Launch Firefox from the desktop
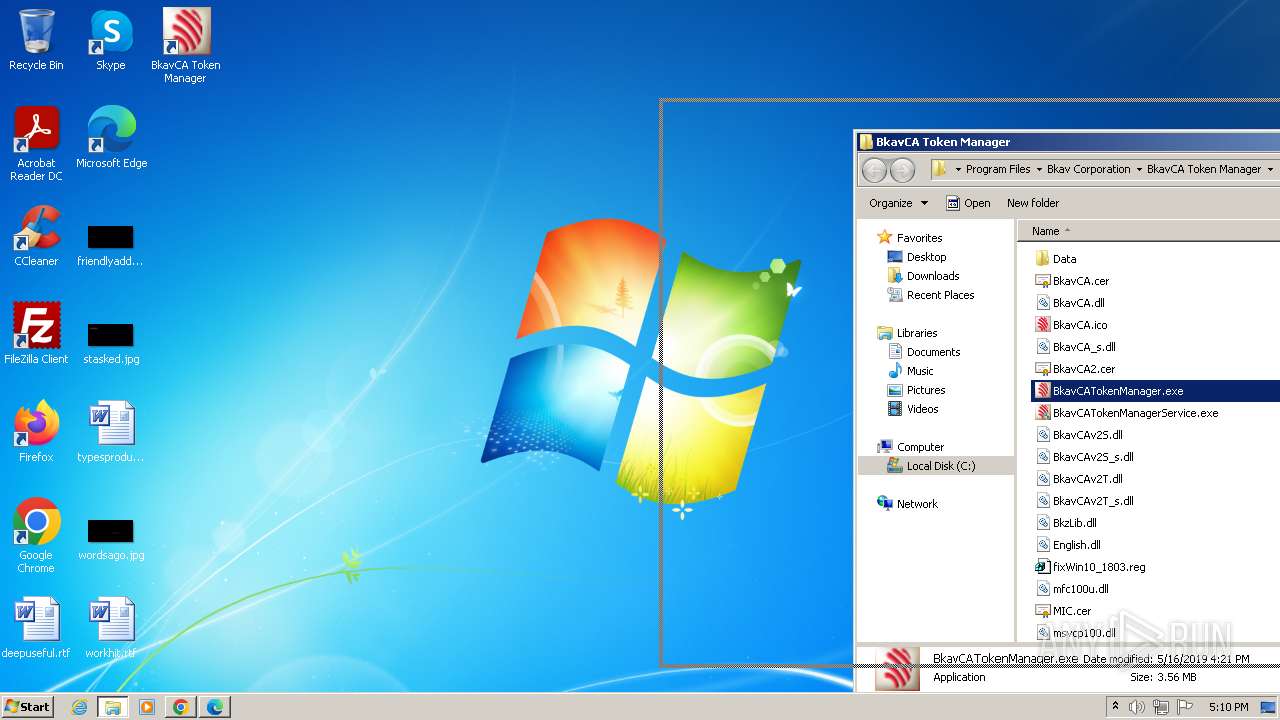1280x720 pixels. coord(36,432)
